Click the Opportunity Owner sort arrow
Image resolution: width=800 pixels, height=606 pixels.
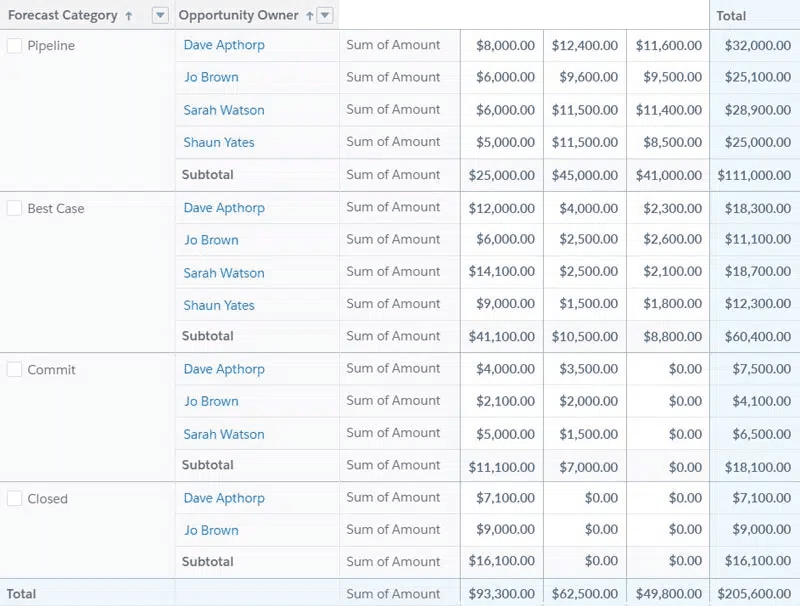309,16
